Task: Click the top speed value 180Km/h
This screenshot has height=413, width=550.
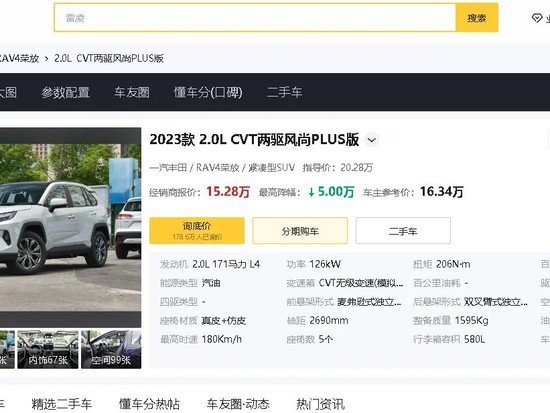Action: point(221,340)
